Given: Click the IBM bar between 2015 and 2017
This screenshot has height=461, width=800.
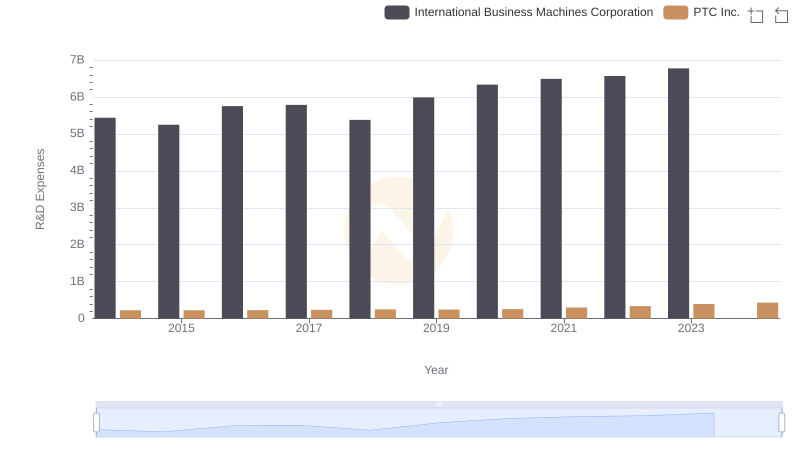Looking at the screenshot, I should [x=232, y=212].
